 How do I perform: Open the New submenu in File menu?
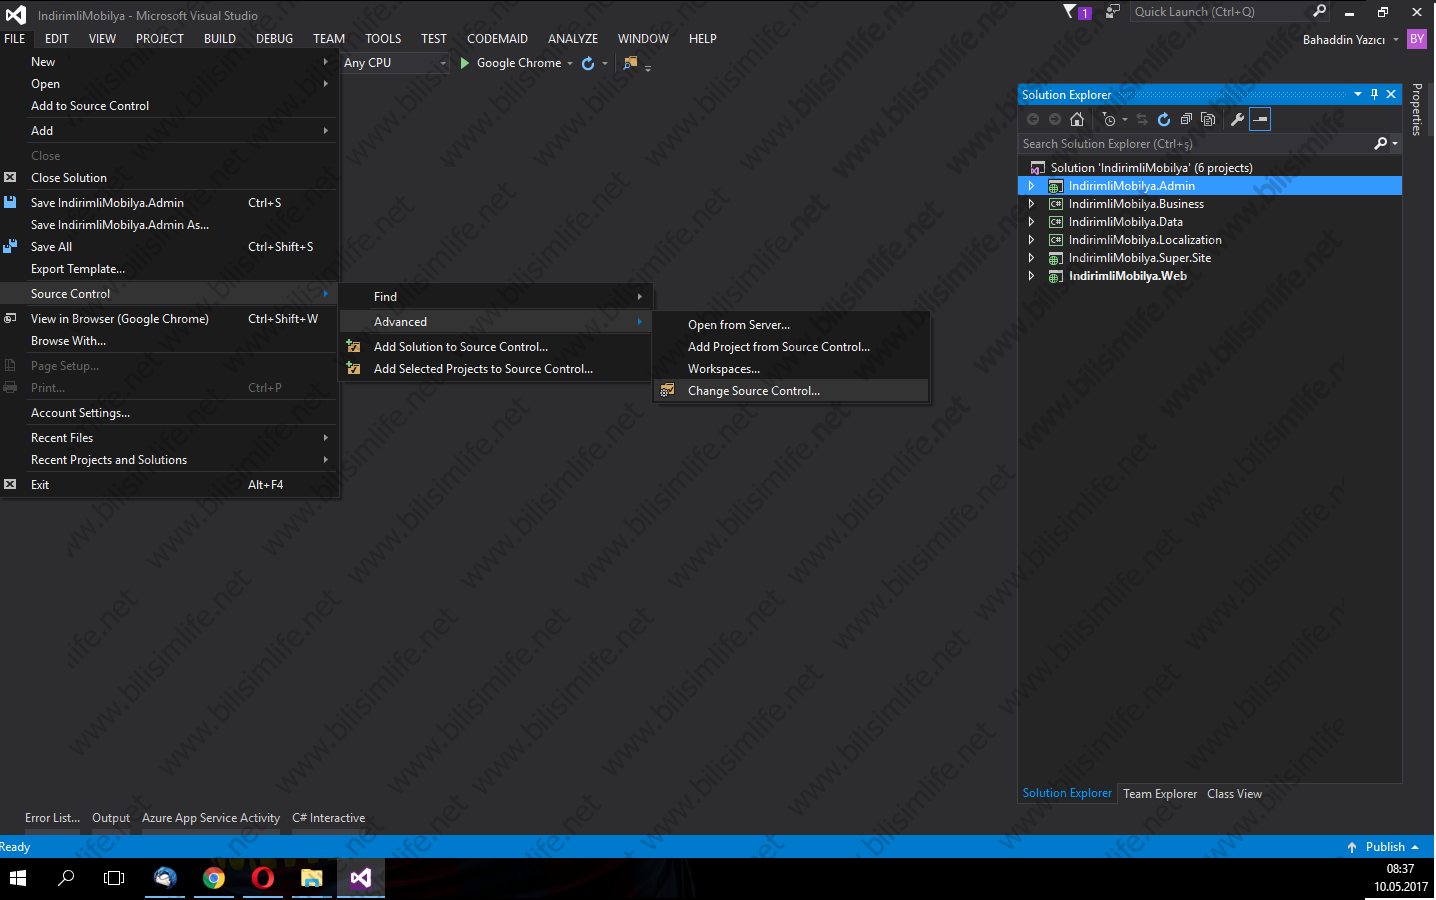coord(169,62)
